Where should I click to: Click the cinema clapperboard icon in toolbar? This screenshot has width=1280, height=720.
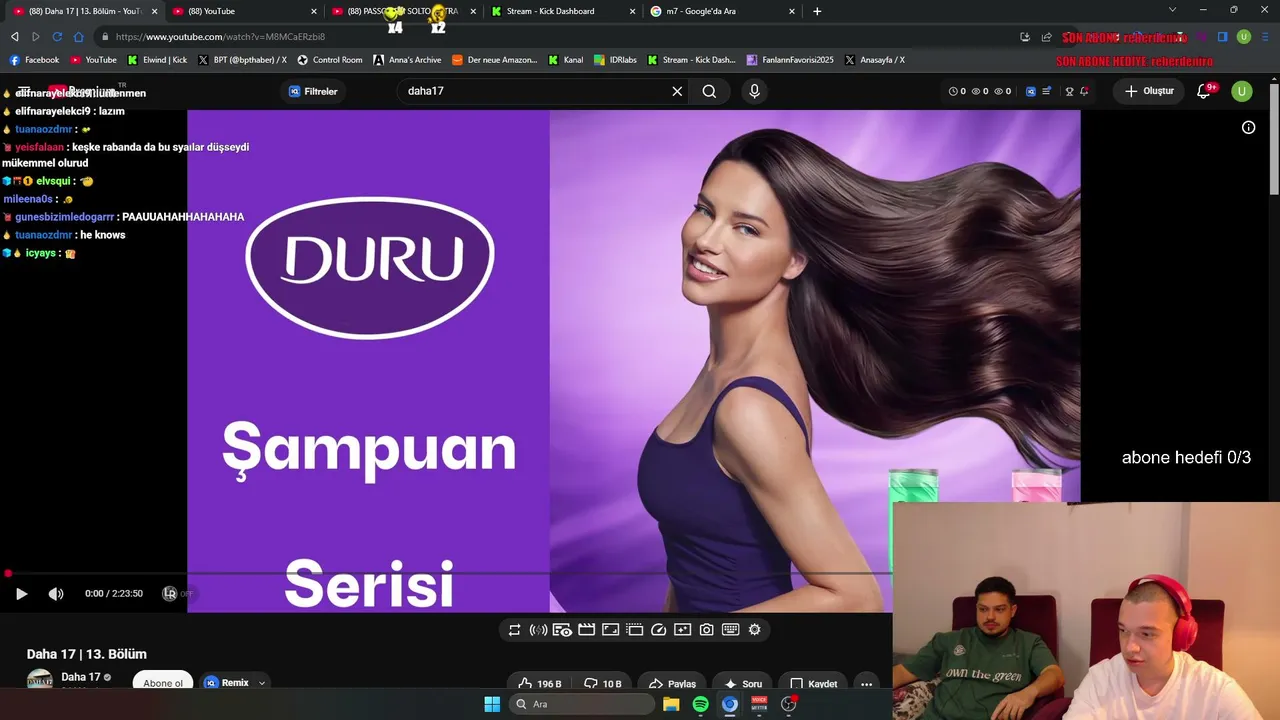(x=586, y=630)
